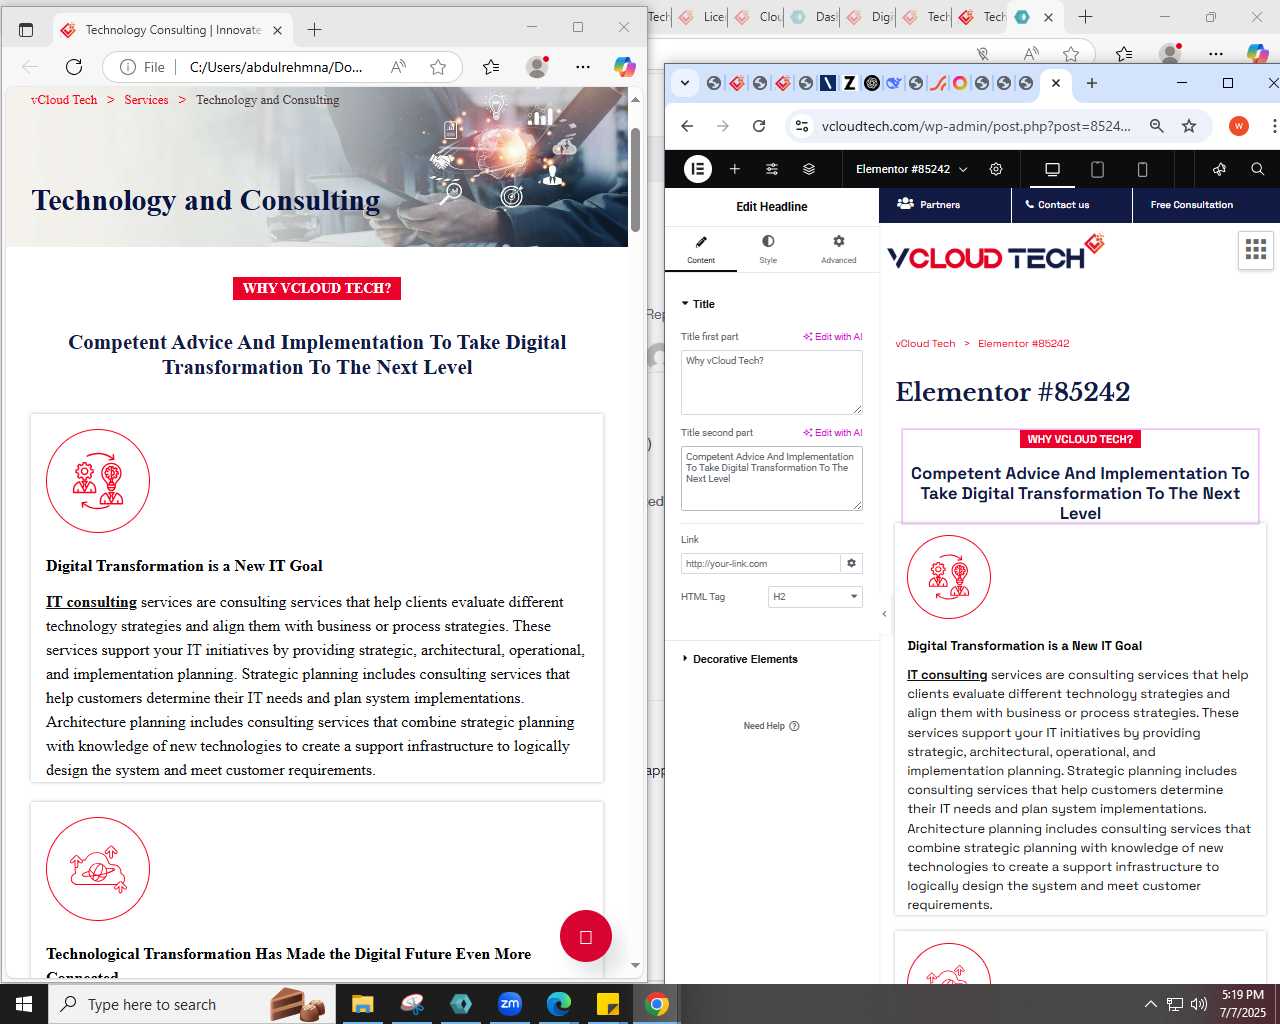
Task: Open the Content tab in Edit Headline
Action: 701,249
